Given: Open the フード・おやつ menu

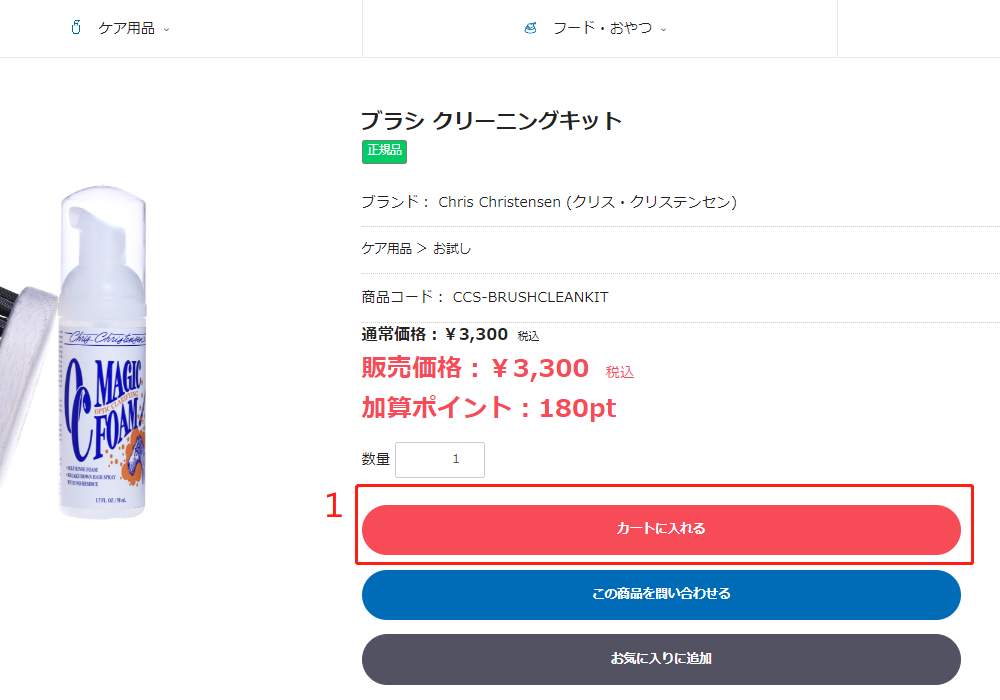Looking at the screenshot, I should pyautogui.click(x=602, y=28).
